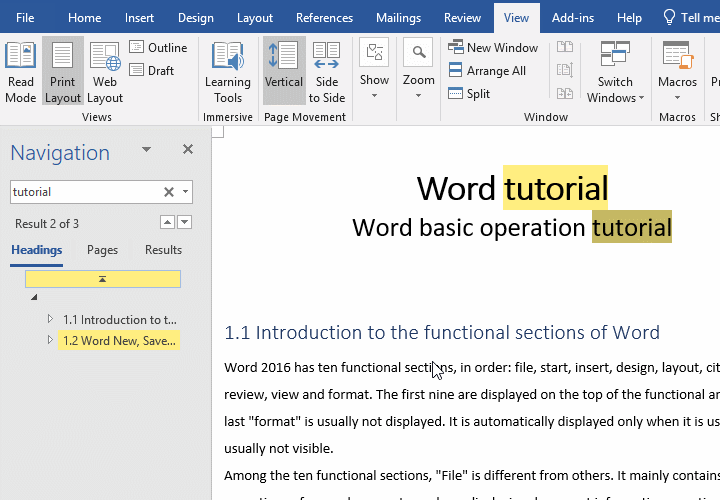Select Print Layout view

pos(63,71)
